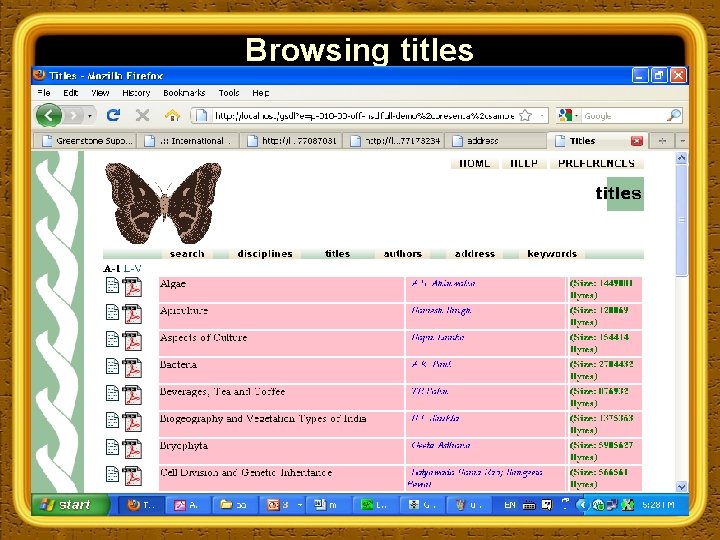Screen dimensions: 720x540
Task: Click the stop loading X icon
Action: pos(142,115)
